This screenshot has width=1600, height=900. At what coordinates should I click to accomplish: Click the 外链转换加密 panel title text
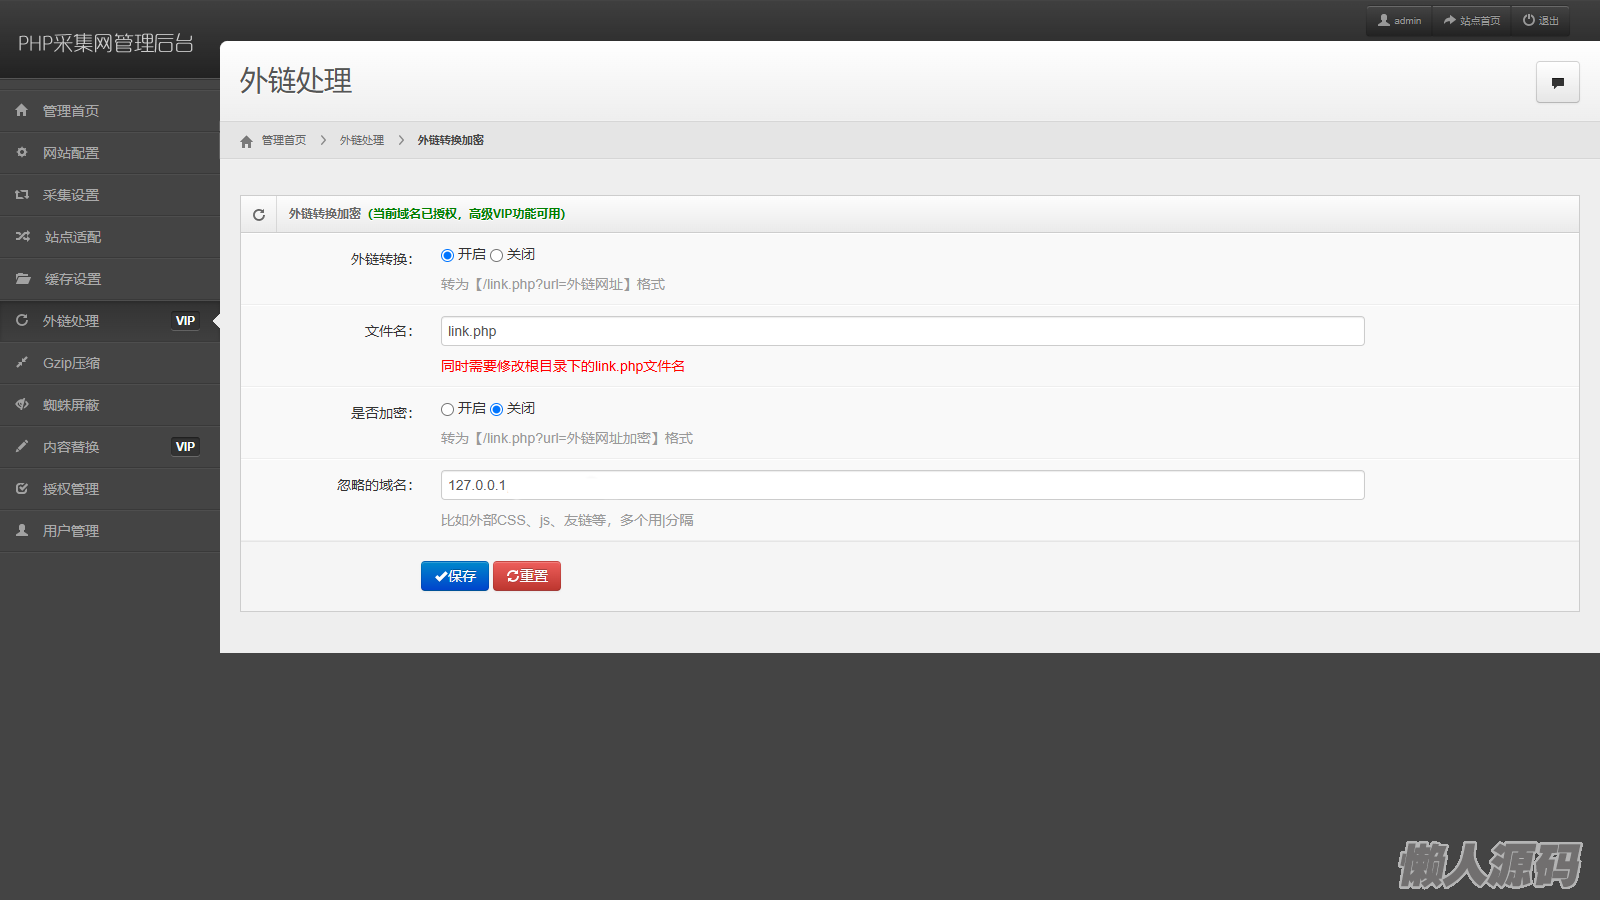coord(325,214)
